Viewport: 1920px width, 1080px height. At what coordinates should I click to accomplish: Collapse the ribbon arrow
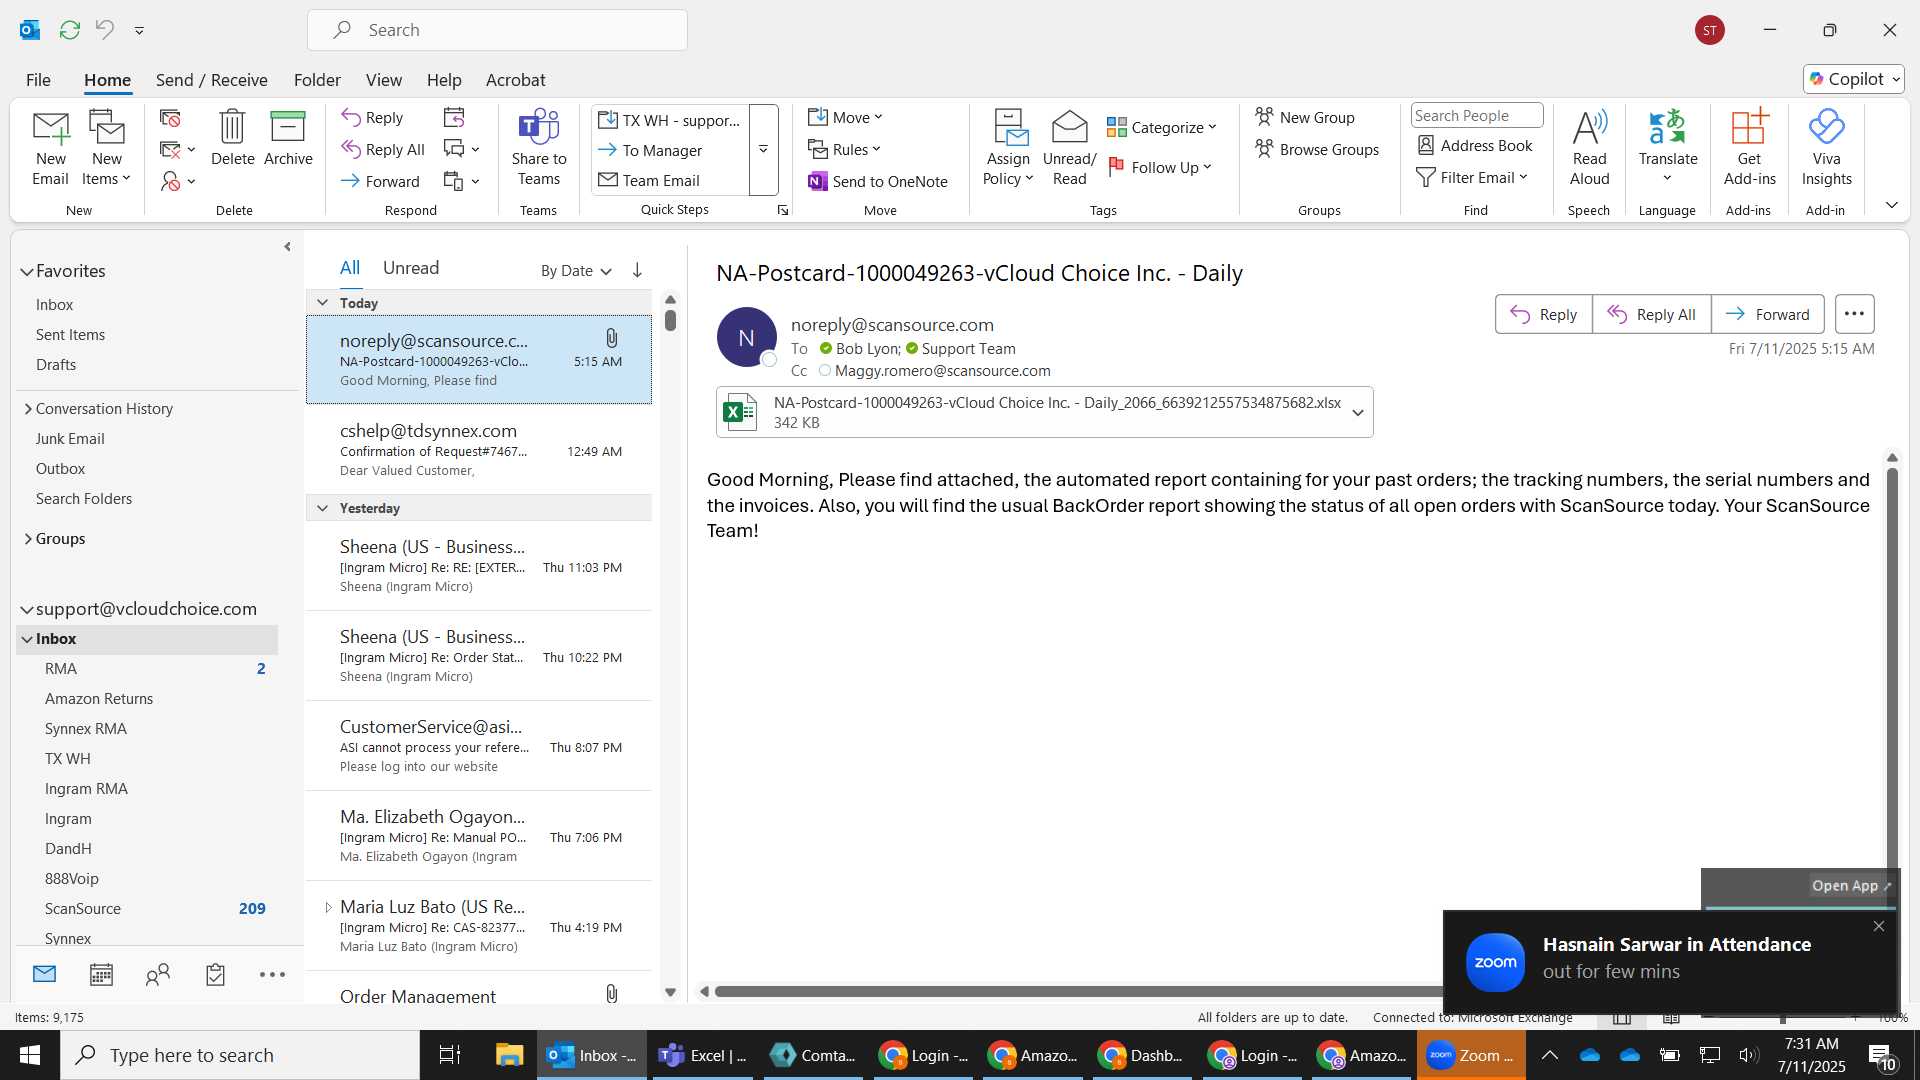click(1892, 205)
